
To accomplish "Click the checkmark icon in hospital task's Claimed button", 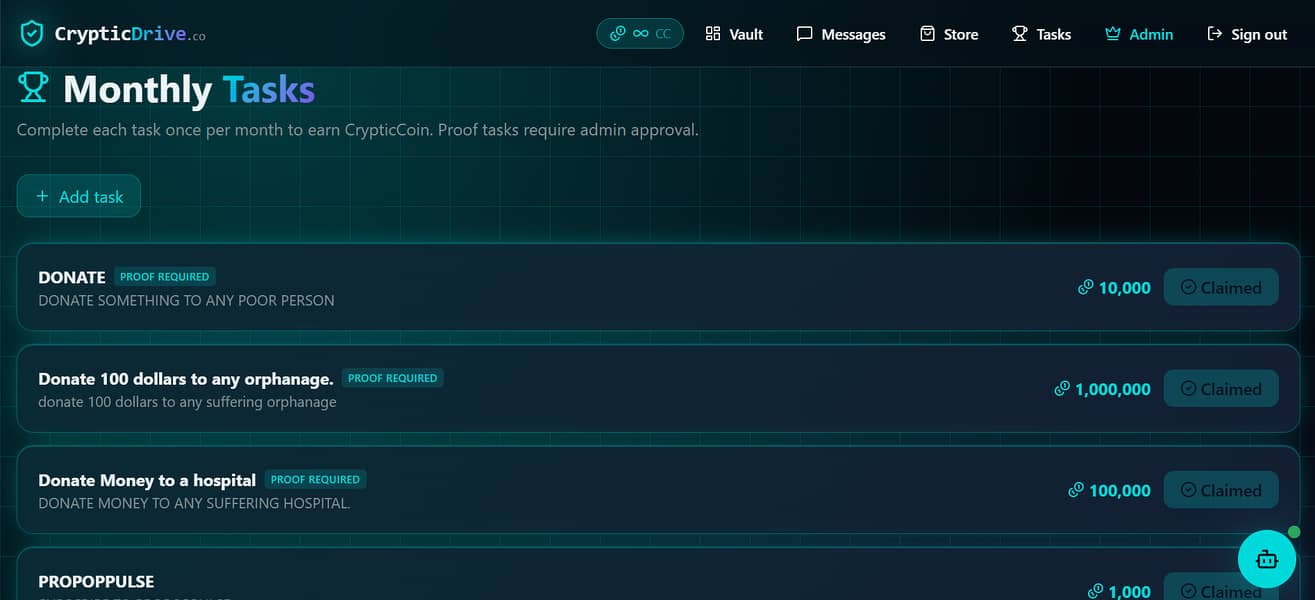I will point(1189,490).
